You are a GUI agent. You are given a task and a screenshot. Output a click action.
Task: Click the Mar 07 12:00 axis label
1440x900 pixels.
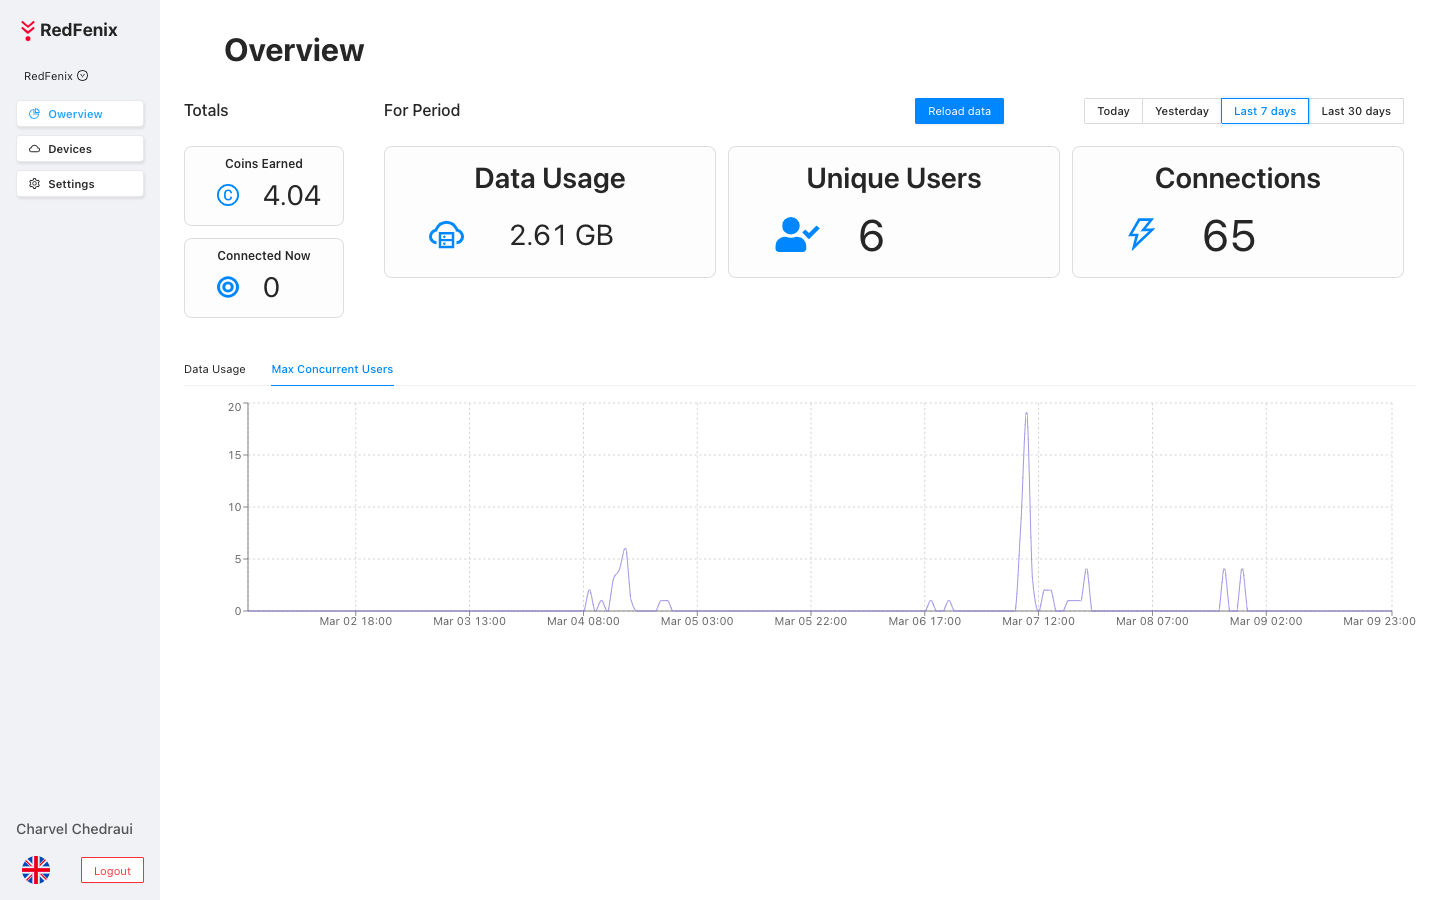[1038, 621]
